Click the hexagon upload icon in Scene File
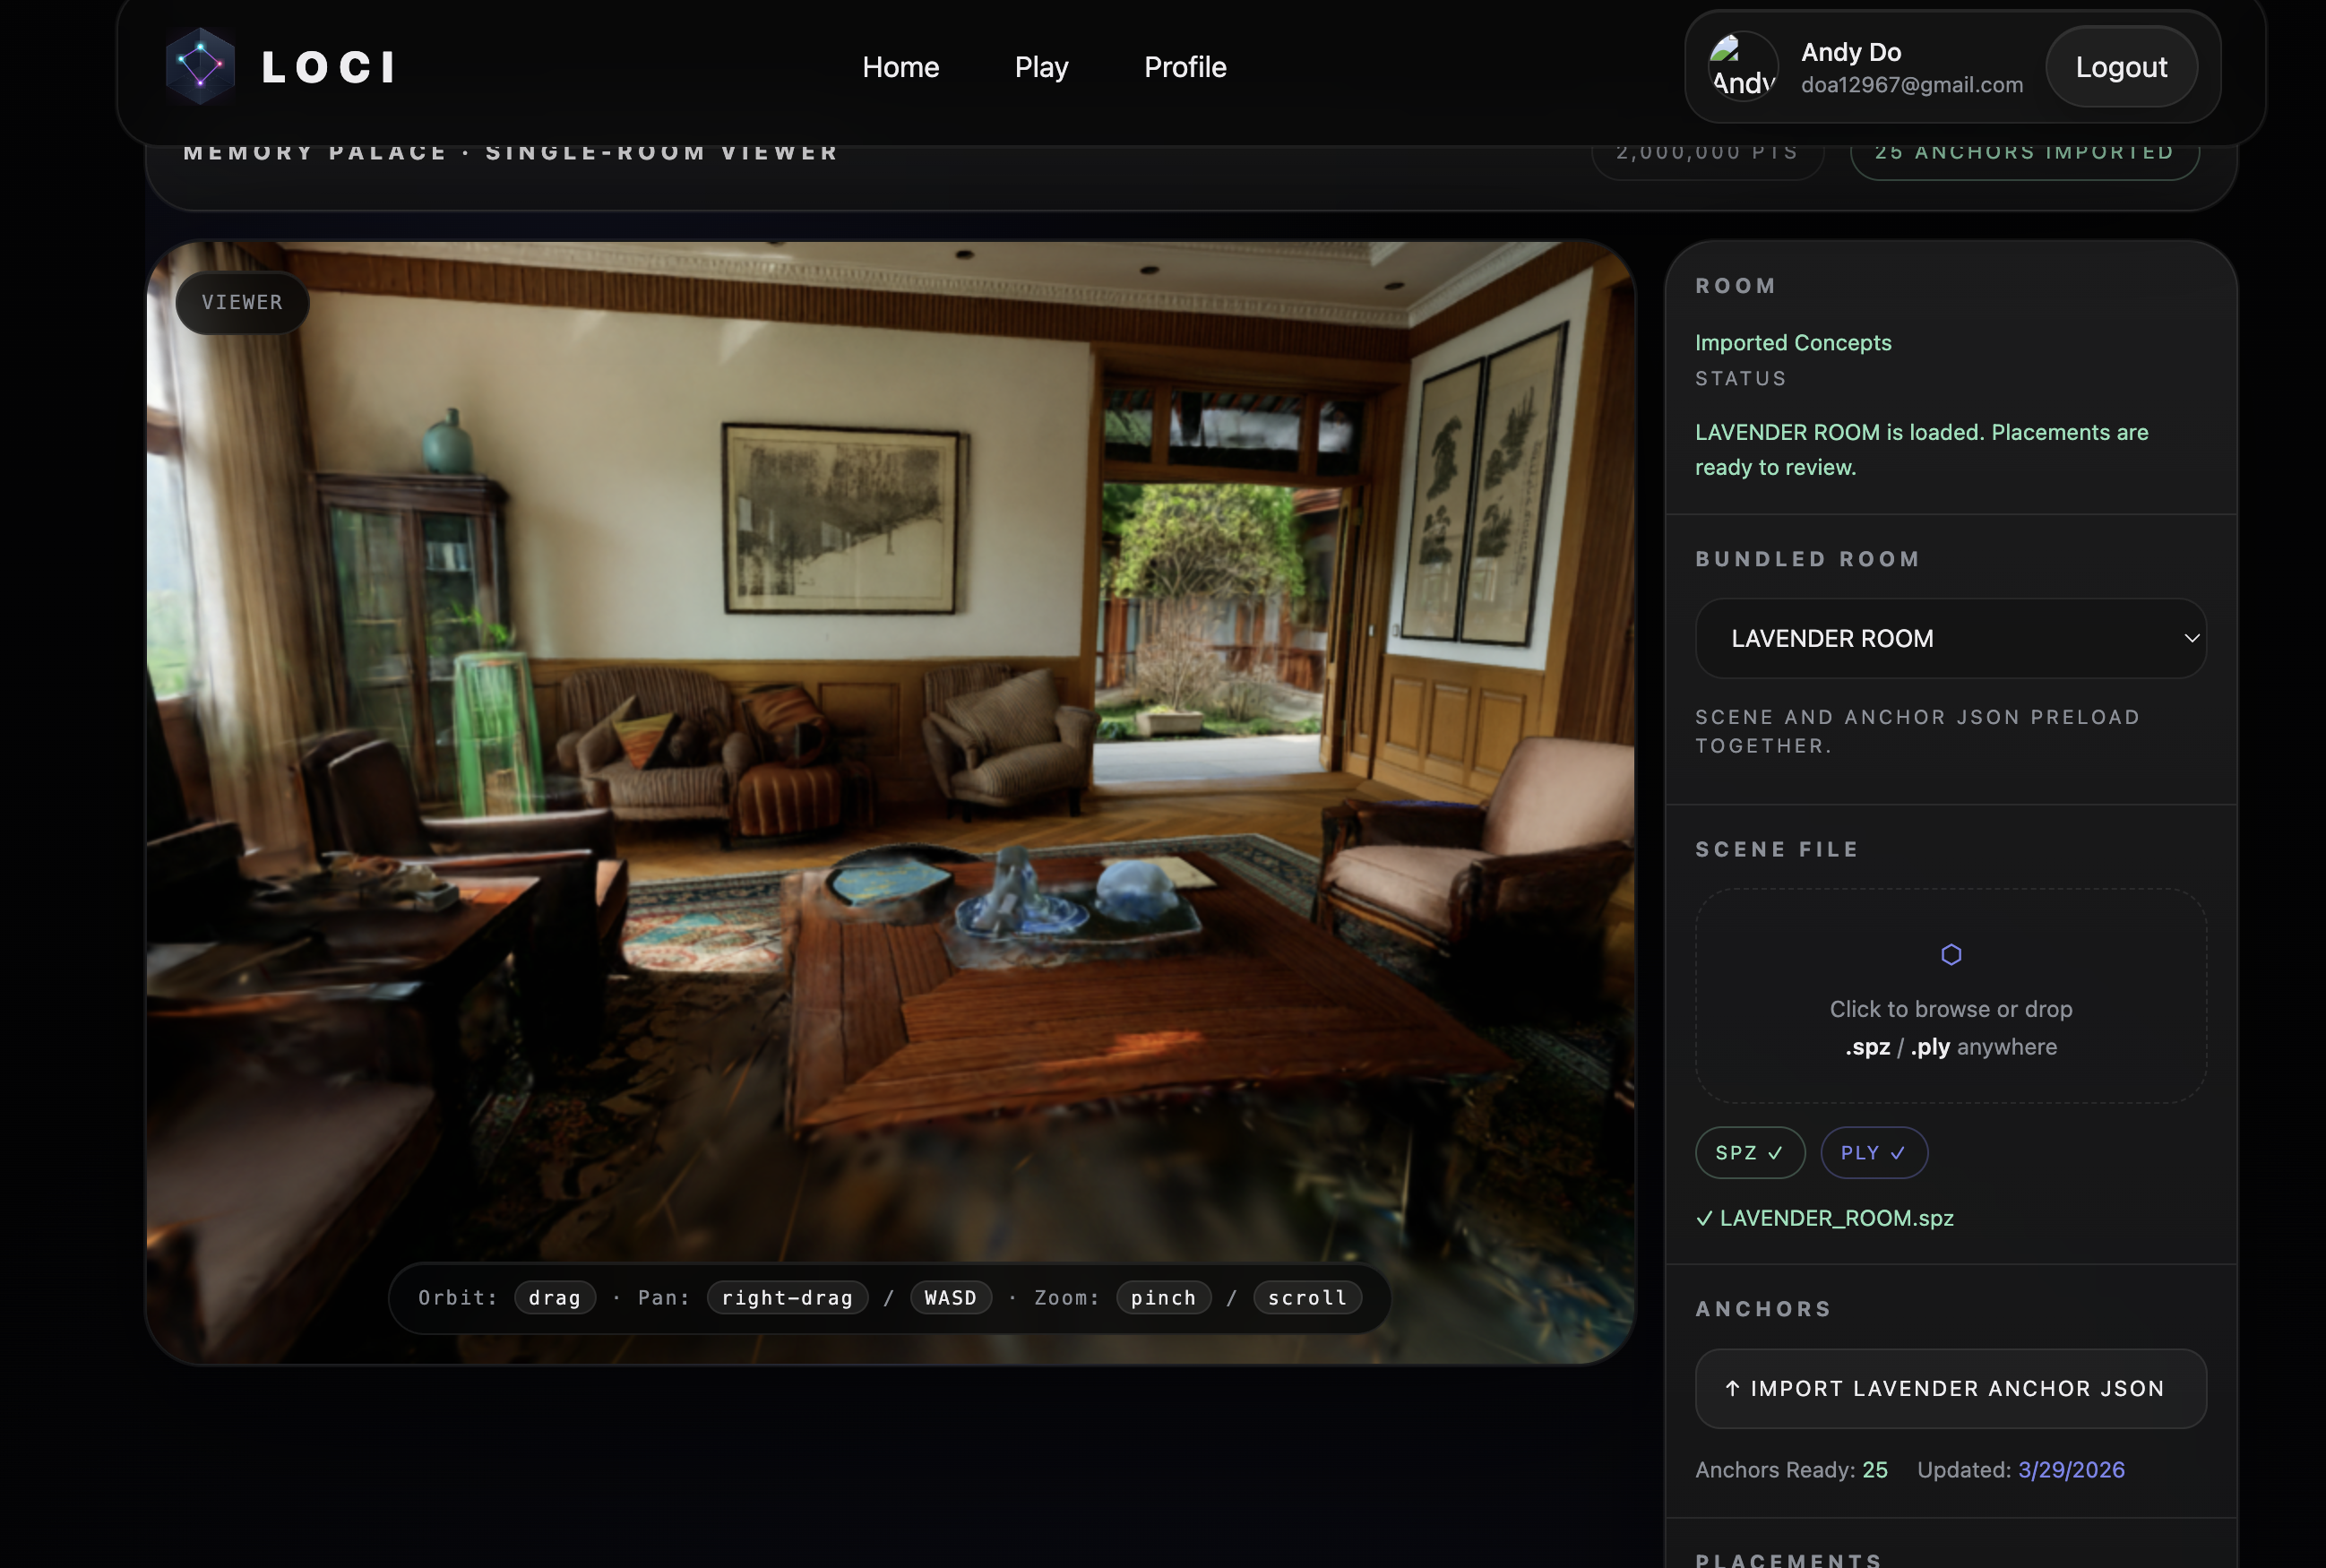Viewport: 2326px width, 1568px height. [1950, 954]
